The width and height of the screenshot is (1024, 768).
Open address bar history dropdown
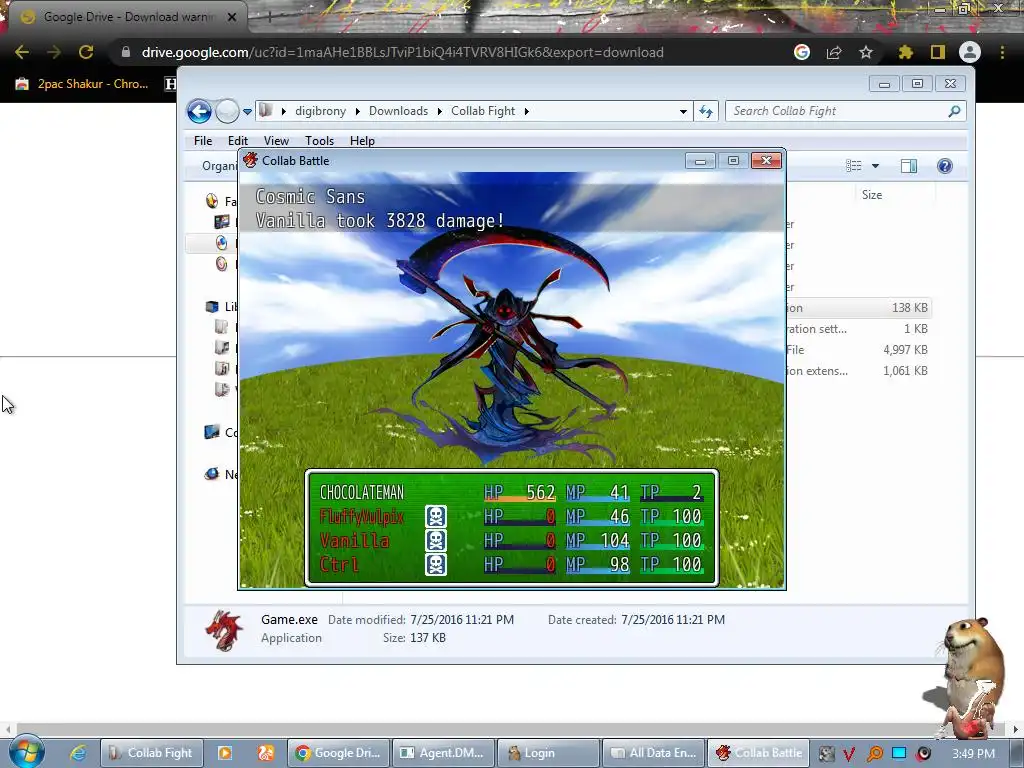683,112
